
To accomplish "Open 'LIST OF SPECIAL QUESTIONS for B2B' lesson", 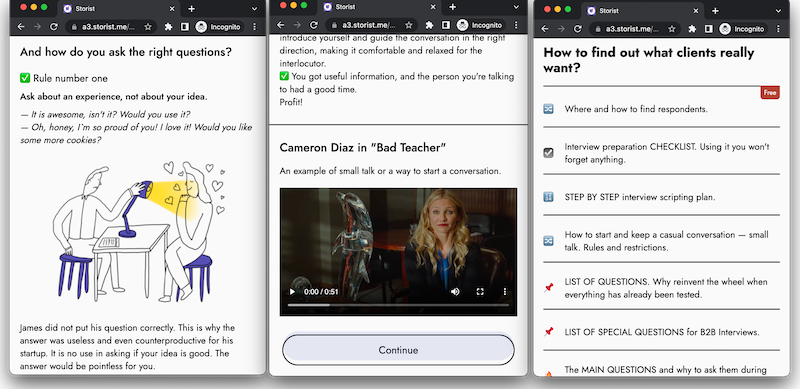I will point(661,332).
